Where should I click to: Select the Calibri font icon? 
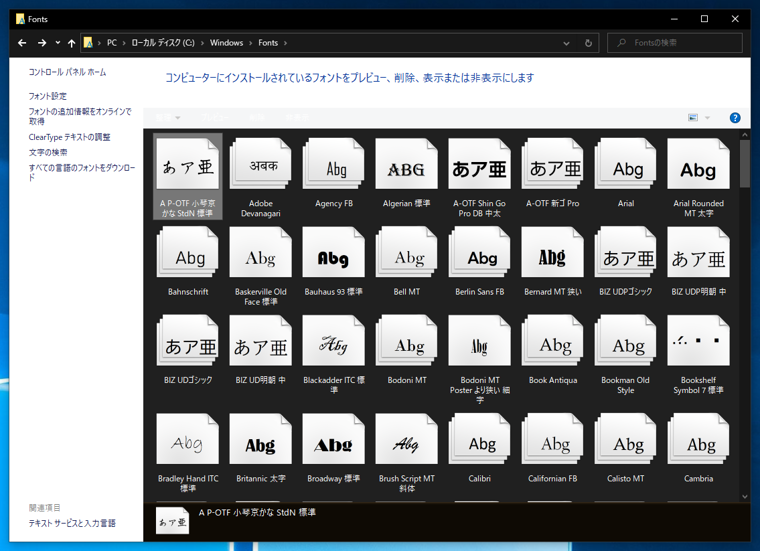pos(479,439)
